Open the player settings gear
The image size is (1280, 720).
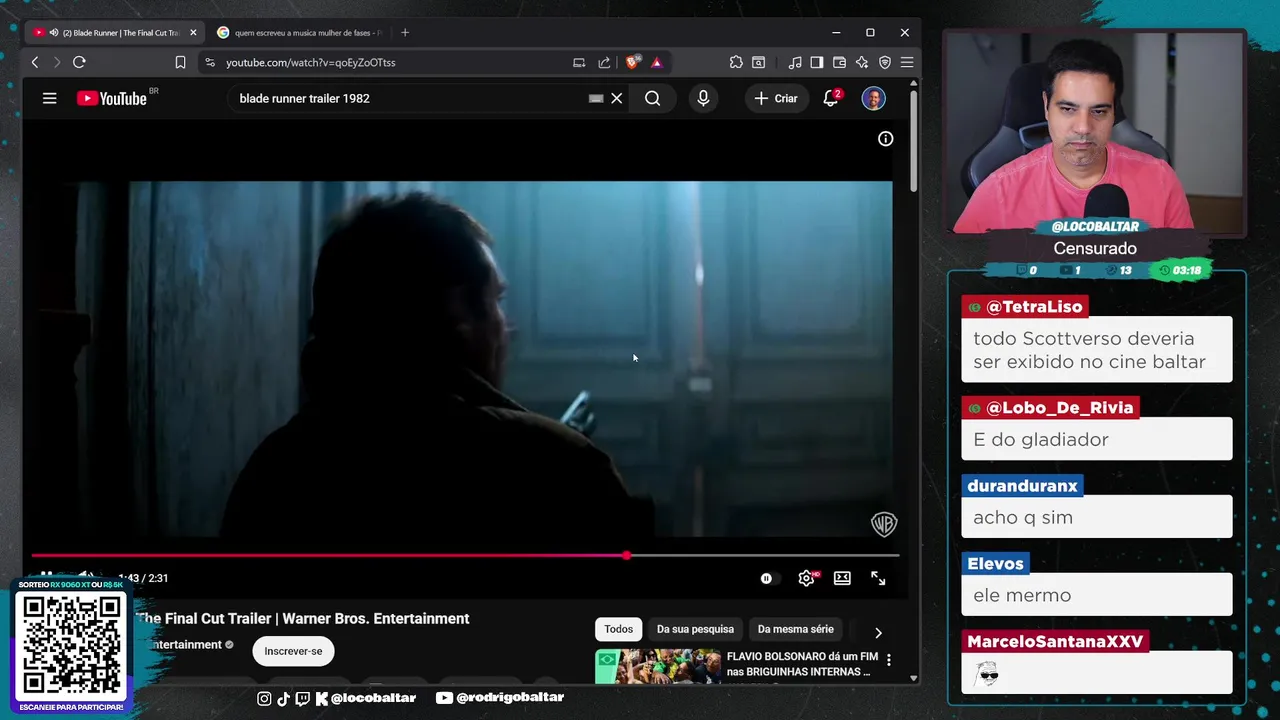tap(806, 578)
